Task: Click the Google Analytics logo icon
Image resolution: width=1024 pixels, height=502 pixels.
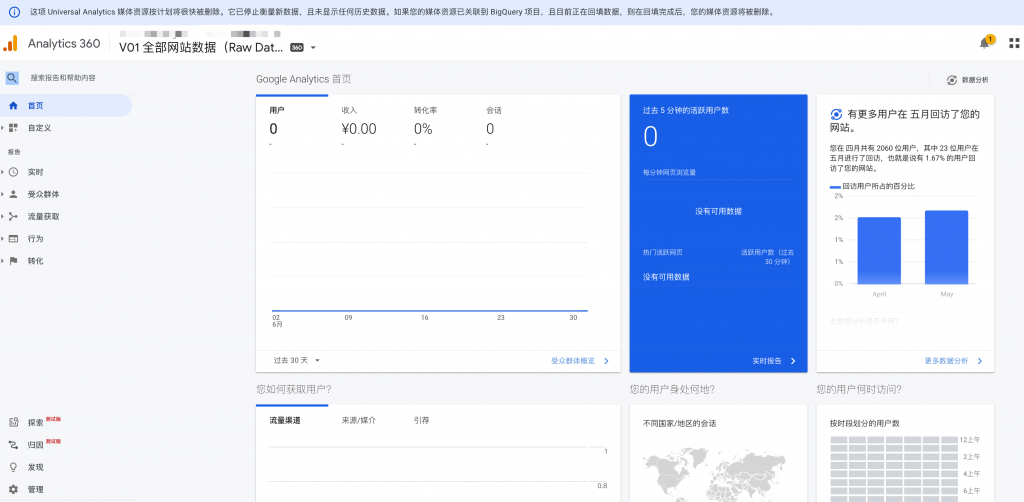Action: pos(11,43)
